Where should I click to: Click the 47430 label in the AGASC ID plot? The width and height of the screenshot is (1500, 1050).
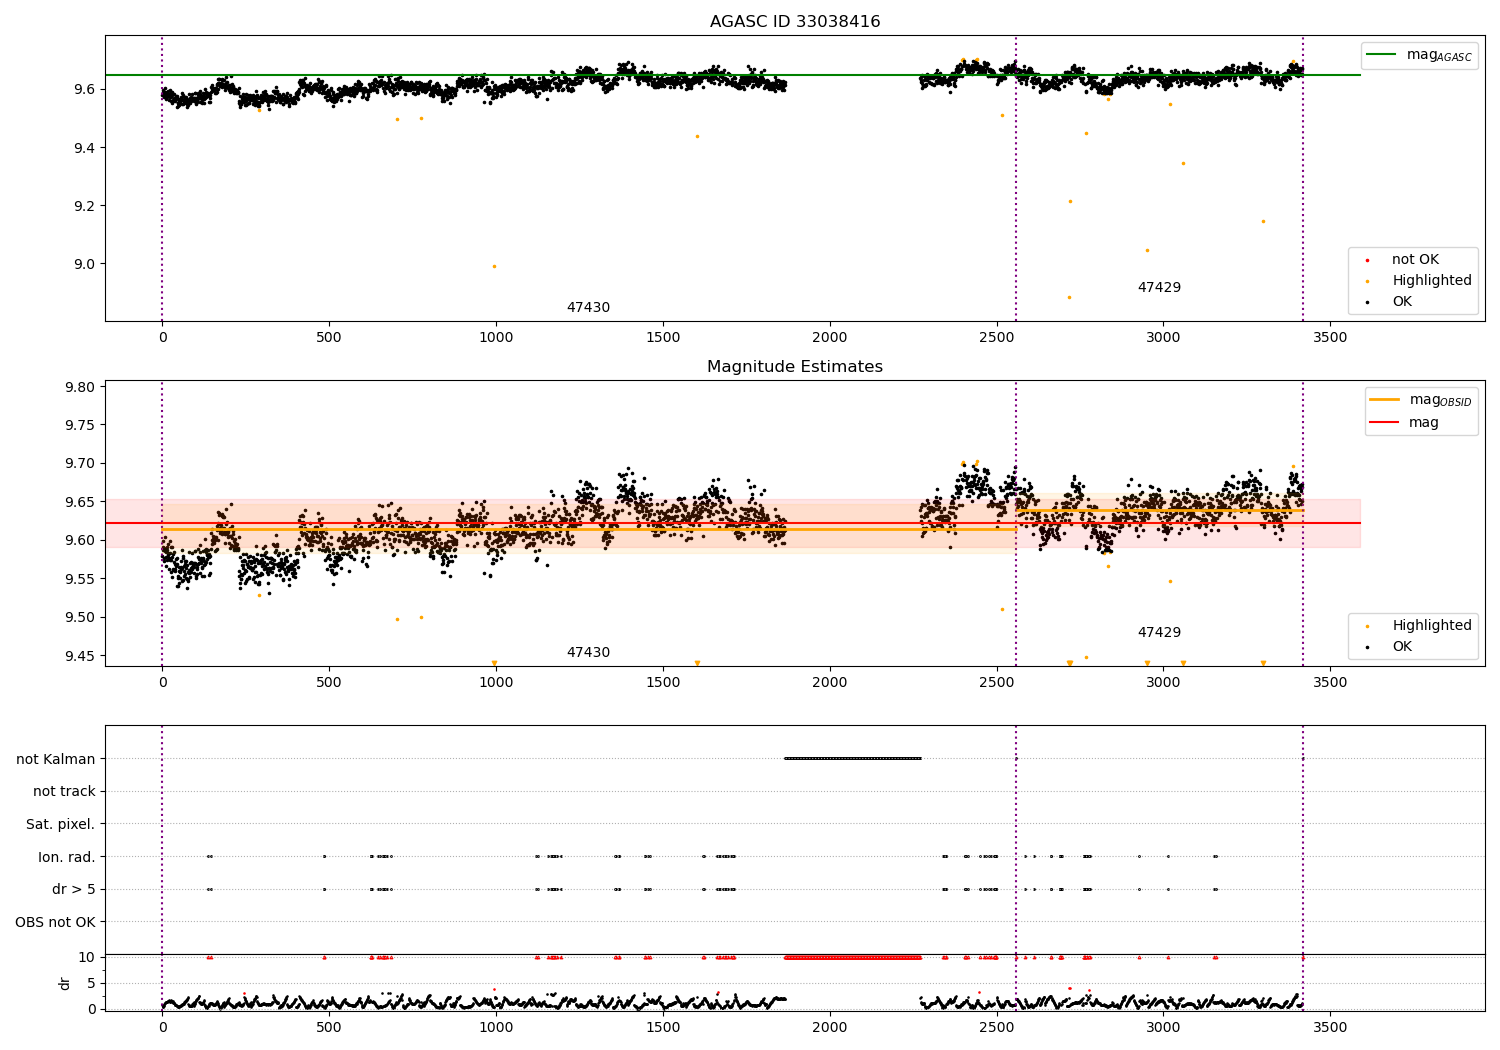pos(588,308)
